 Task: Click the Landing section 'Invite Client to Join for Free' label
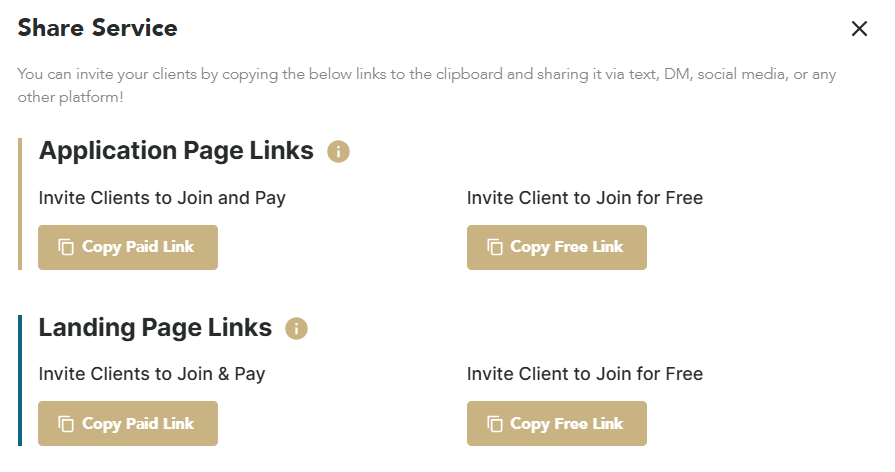coord(585,374)
